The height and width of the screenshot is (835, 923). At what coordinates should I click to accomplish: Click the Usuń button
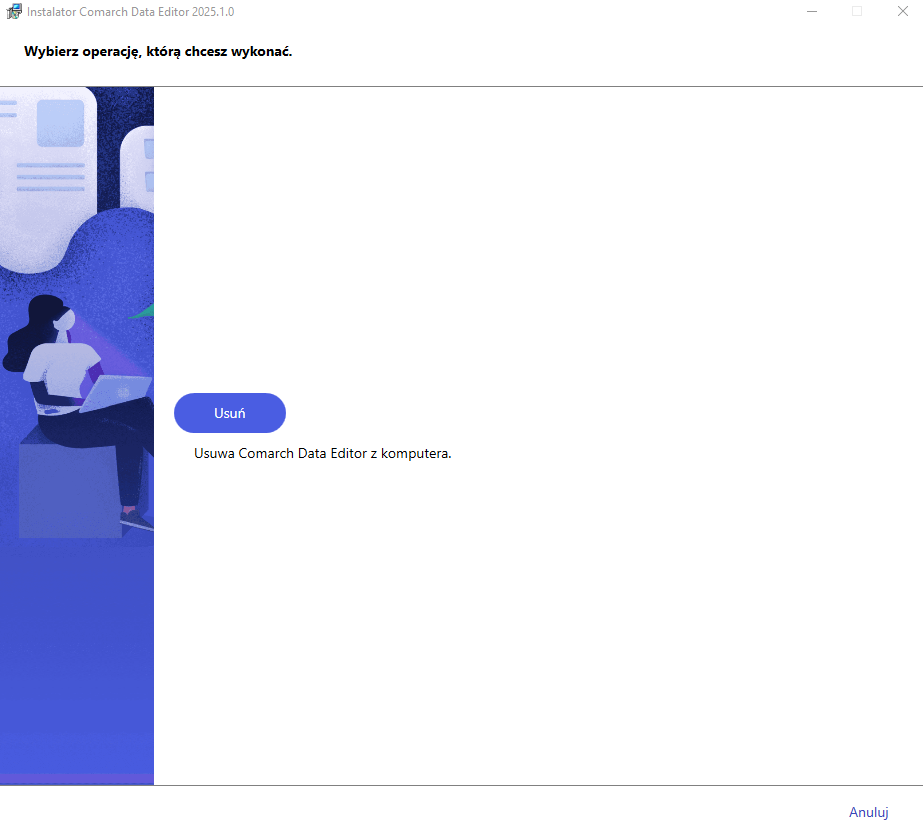230,413
